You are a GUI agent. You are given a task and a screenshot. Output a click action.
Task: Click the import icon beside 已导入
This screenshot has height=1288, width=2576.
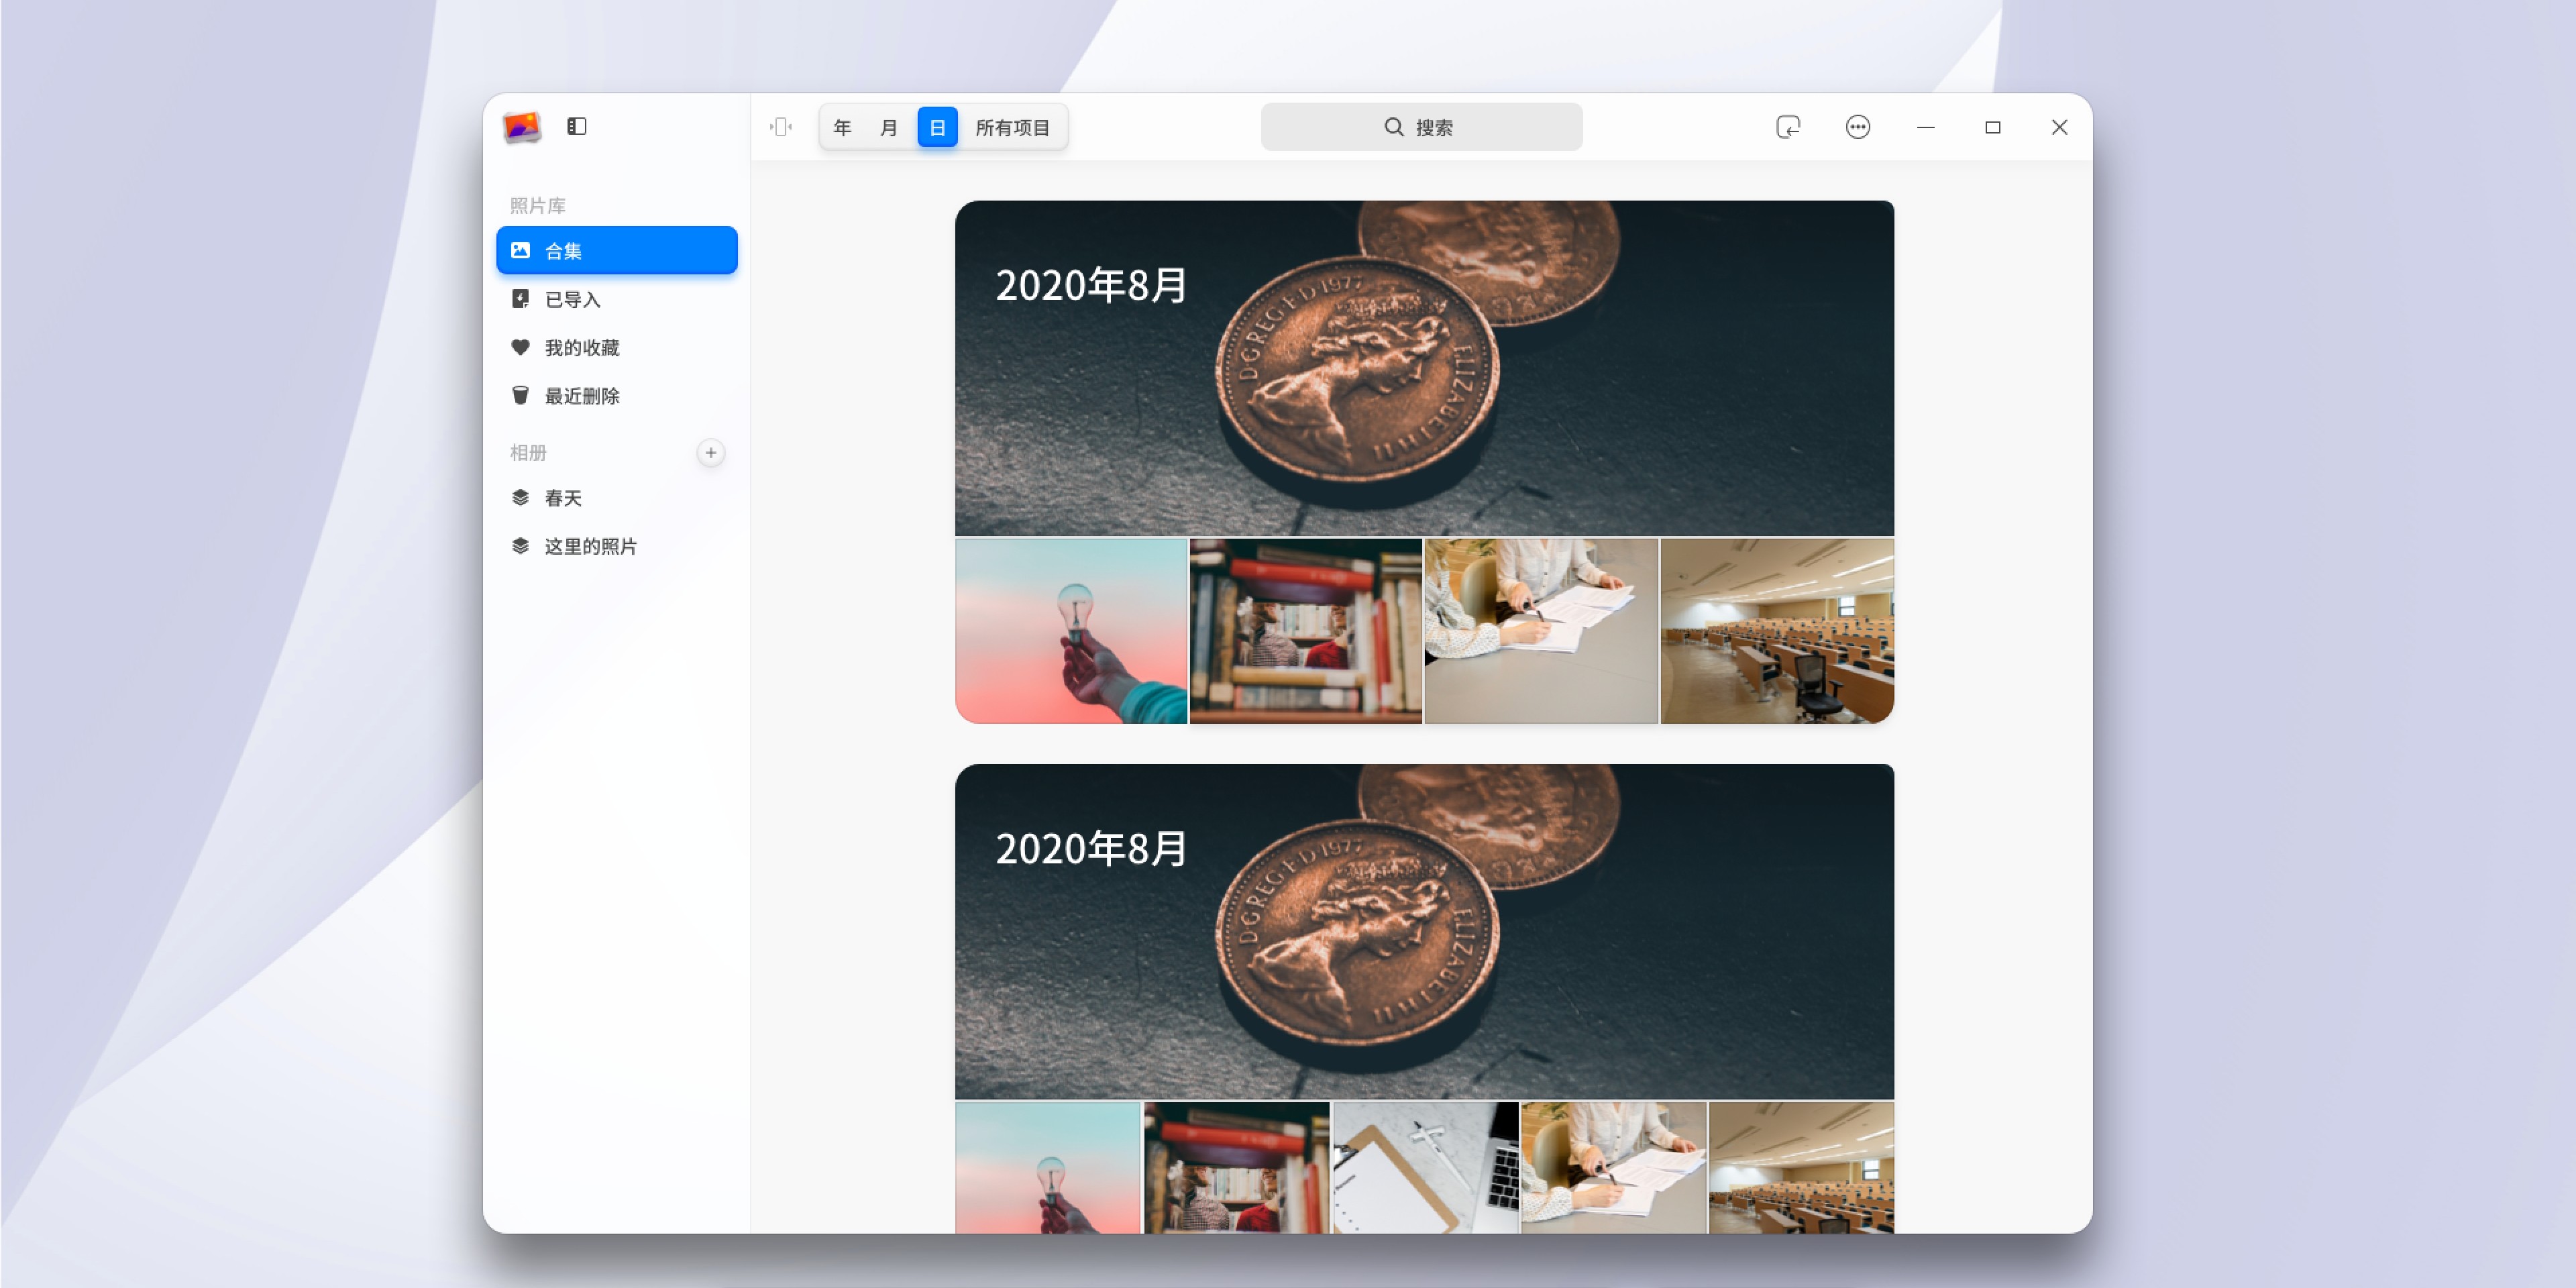click(x=520, y=299)
